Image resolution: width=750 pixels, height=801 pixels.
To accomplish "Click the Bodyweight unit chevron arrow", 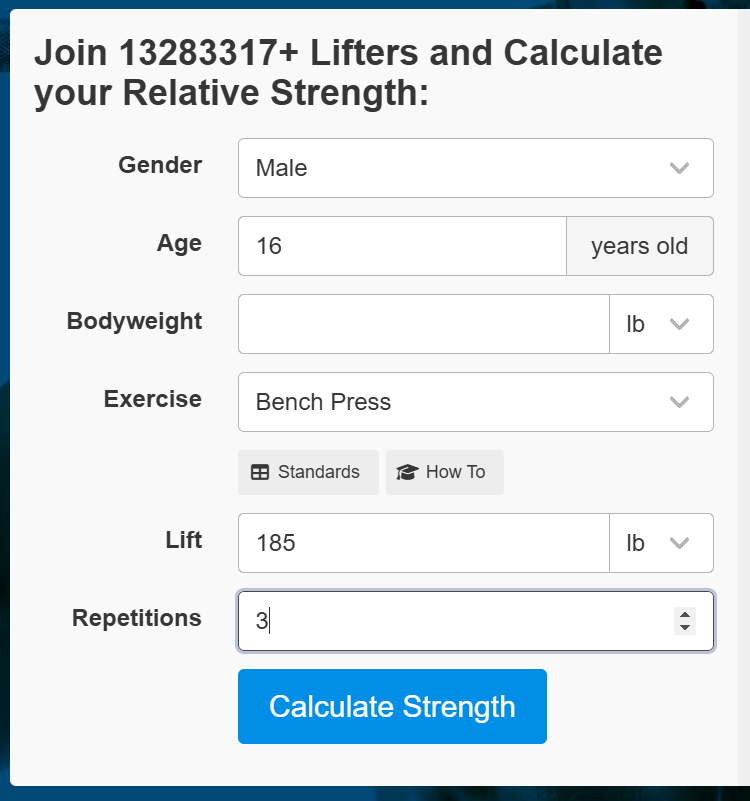I will pos(679,324).
